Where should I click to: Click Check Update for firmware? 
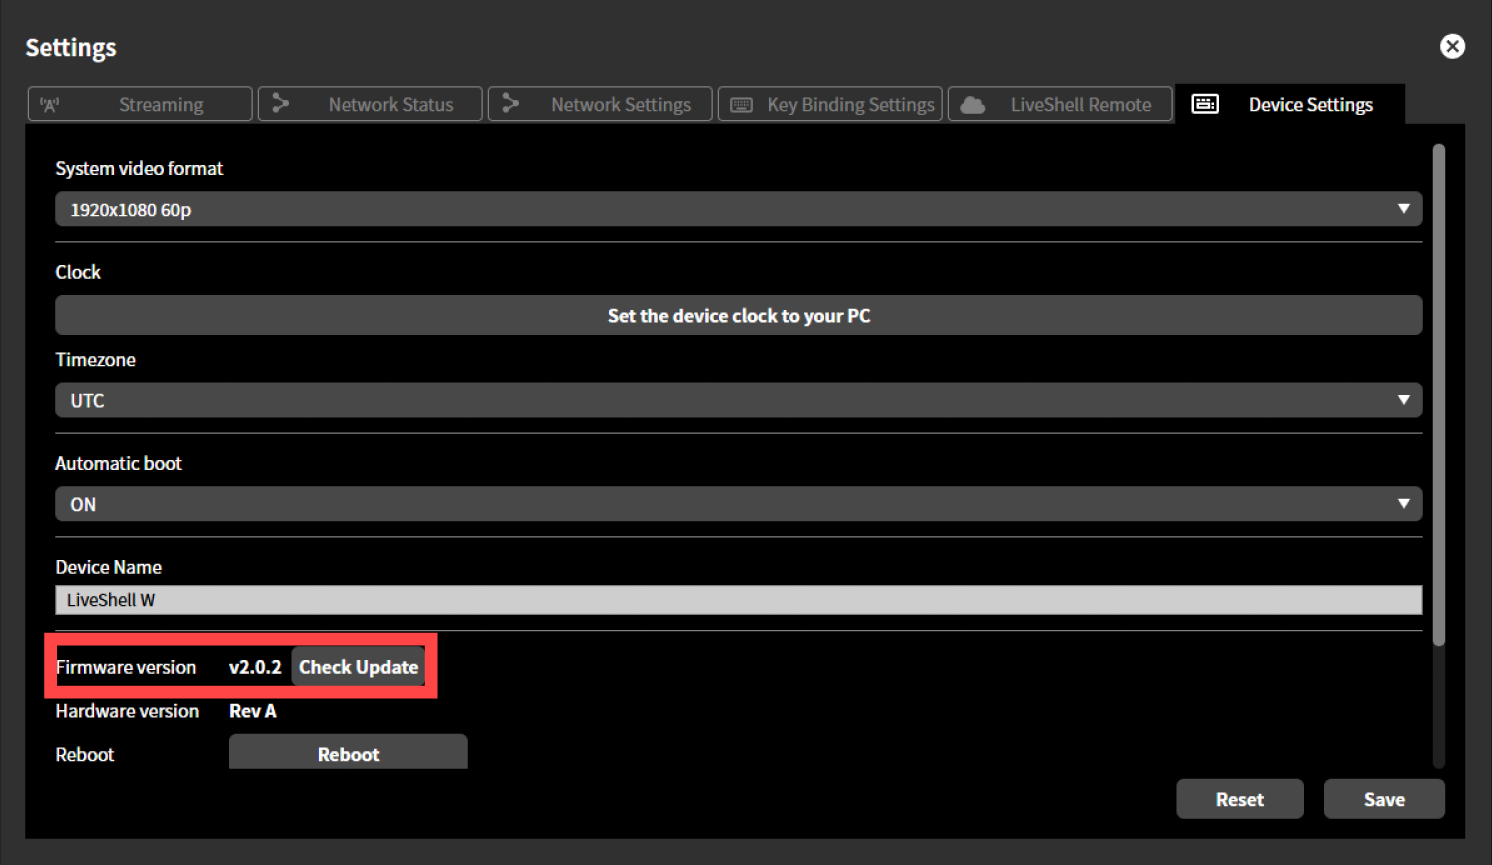(358, 666)
